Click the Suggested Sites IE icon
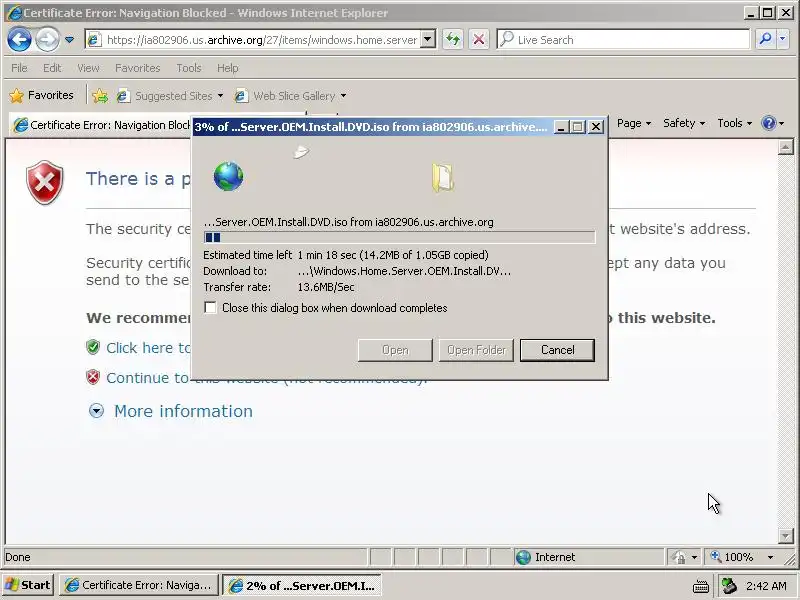 pyautogui.click(x=122, y=96)
